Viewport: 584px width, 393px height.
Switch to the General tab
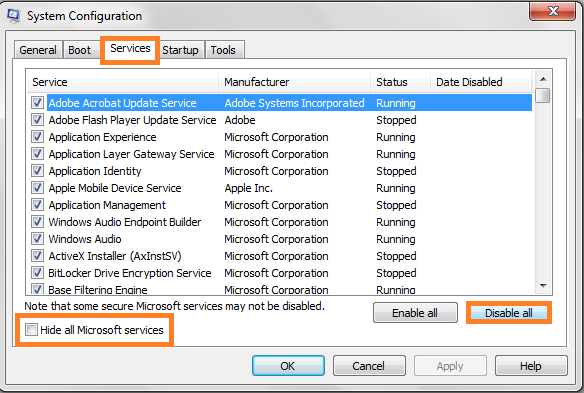click(38, 50)
